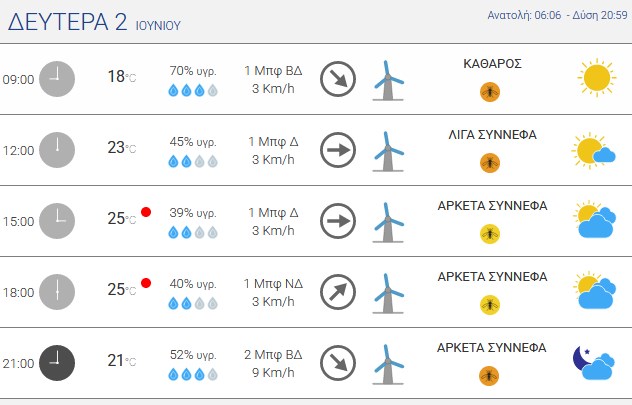Click the wind turbine icon at 15:00
The image size is (632, 405).
click(388, 222)
